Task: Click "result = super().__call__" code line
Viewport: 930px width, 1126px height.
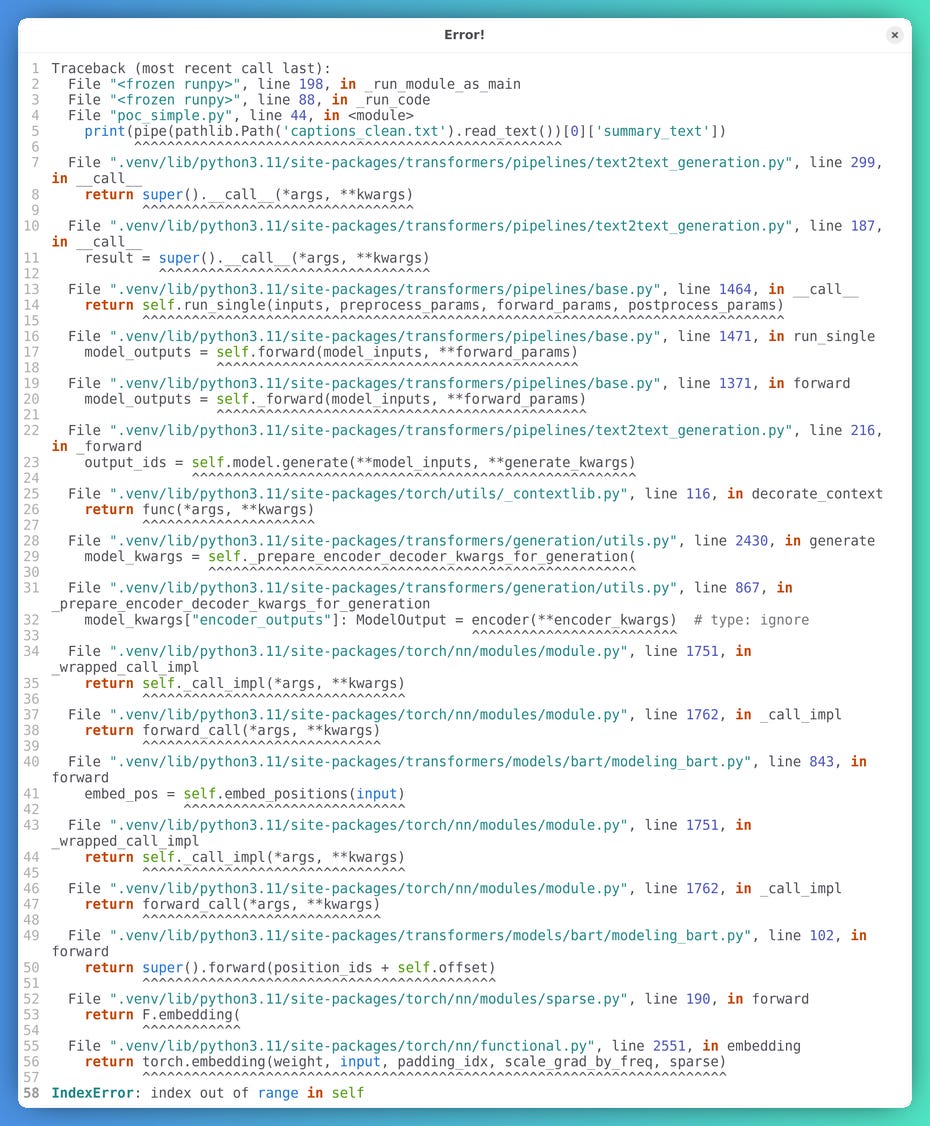Action: 257,258
